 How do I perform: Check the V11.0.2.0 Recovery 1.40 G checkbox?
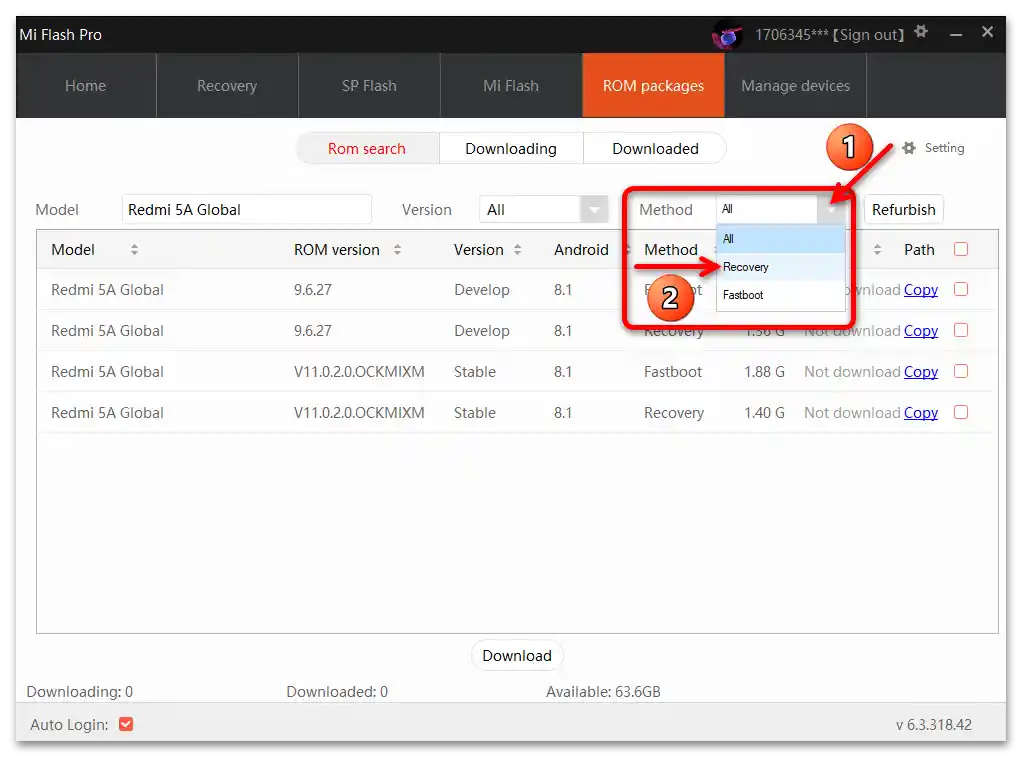coord(961,412)
